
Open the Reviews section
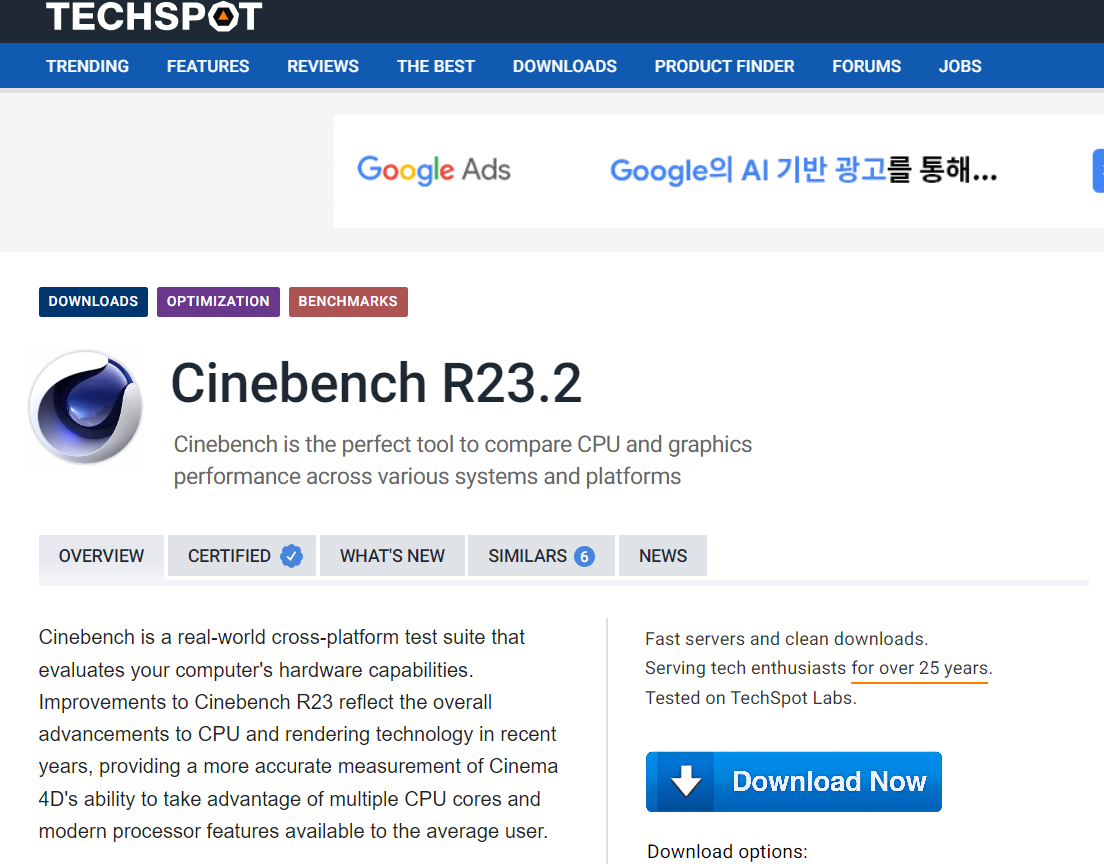(323, 66)
